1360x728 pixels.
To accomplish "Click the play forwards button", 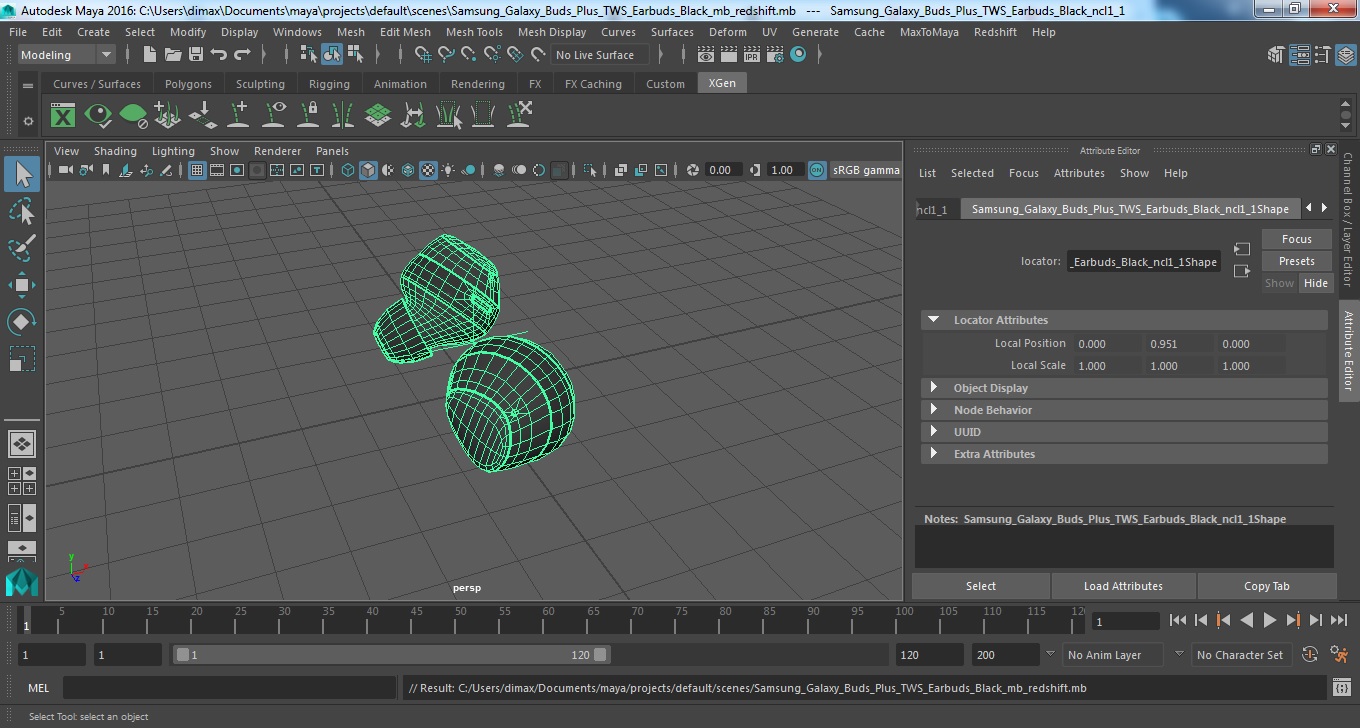I will 1269,620.
